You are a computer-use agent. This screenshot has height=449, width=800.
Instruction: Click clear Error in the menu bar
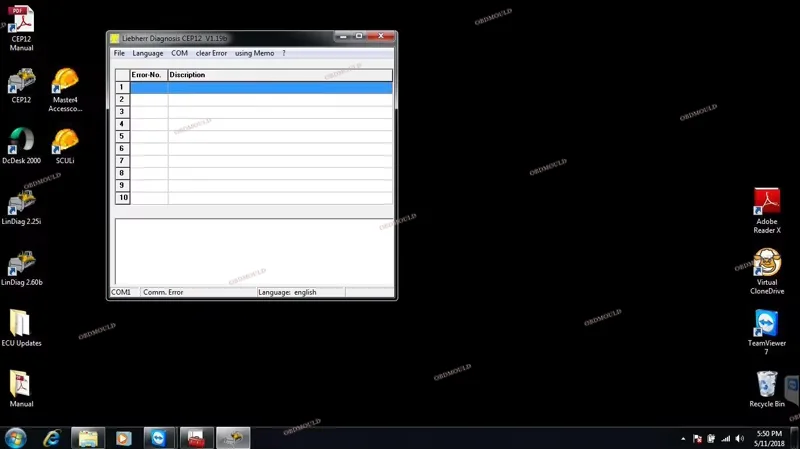point(211,53)
